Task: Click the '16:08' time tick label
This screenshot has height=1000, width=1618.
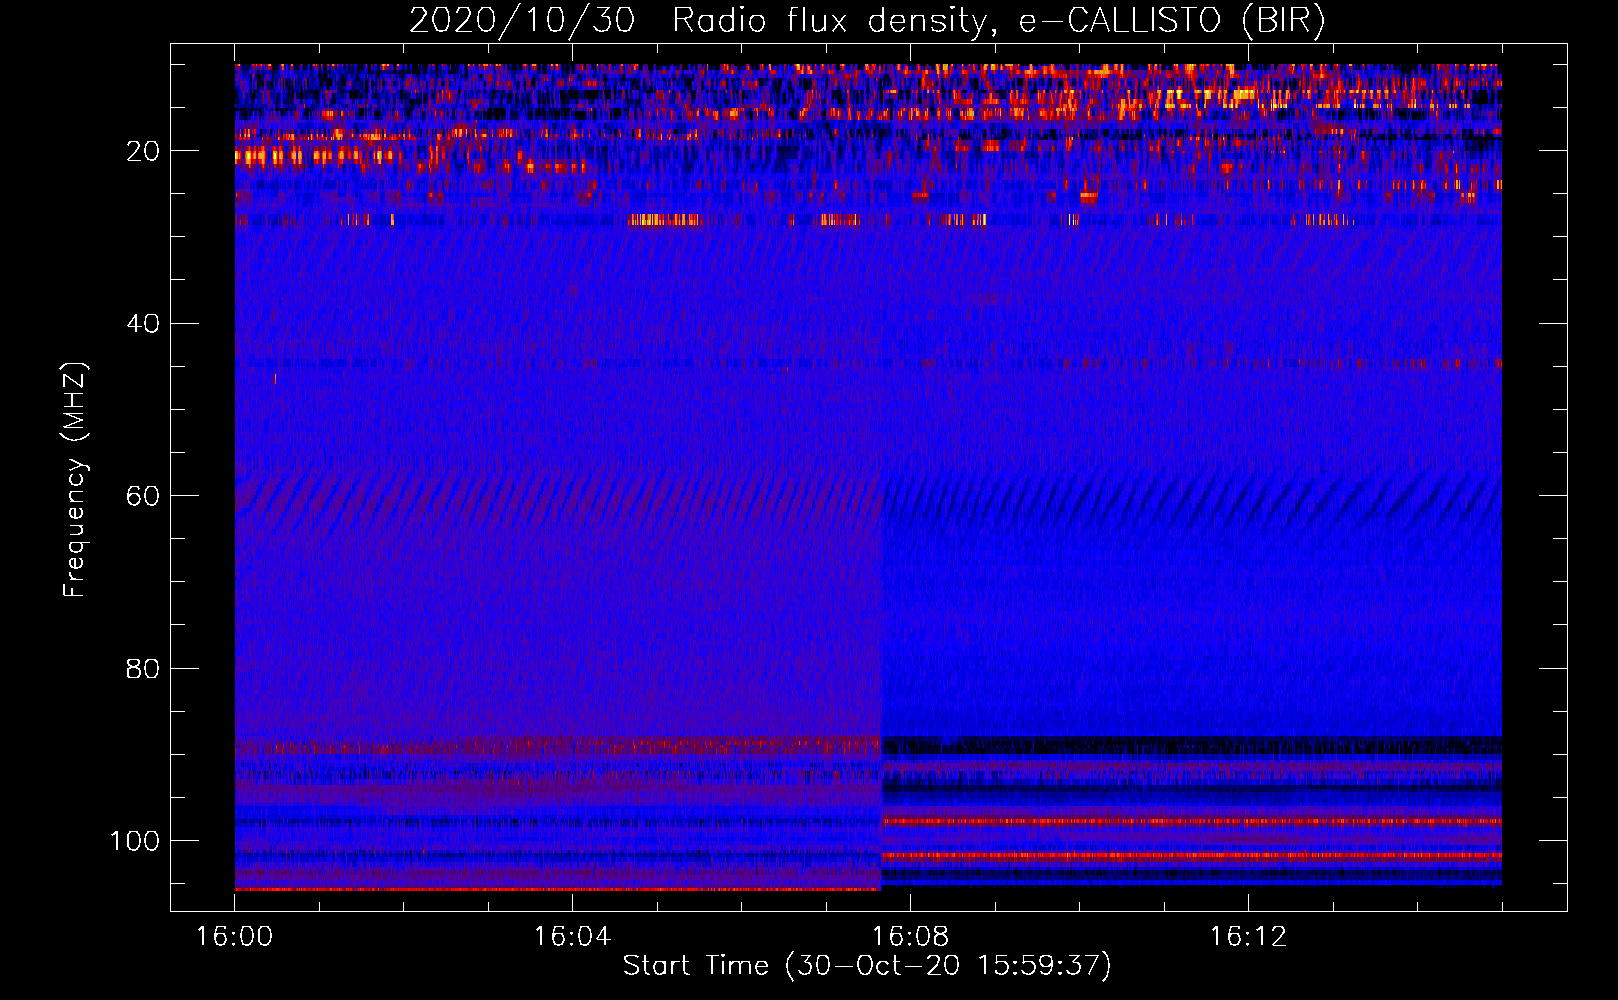Action: tap(910, 936)
